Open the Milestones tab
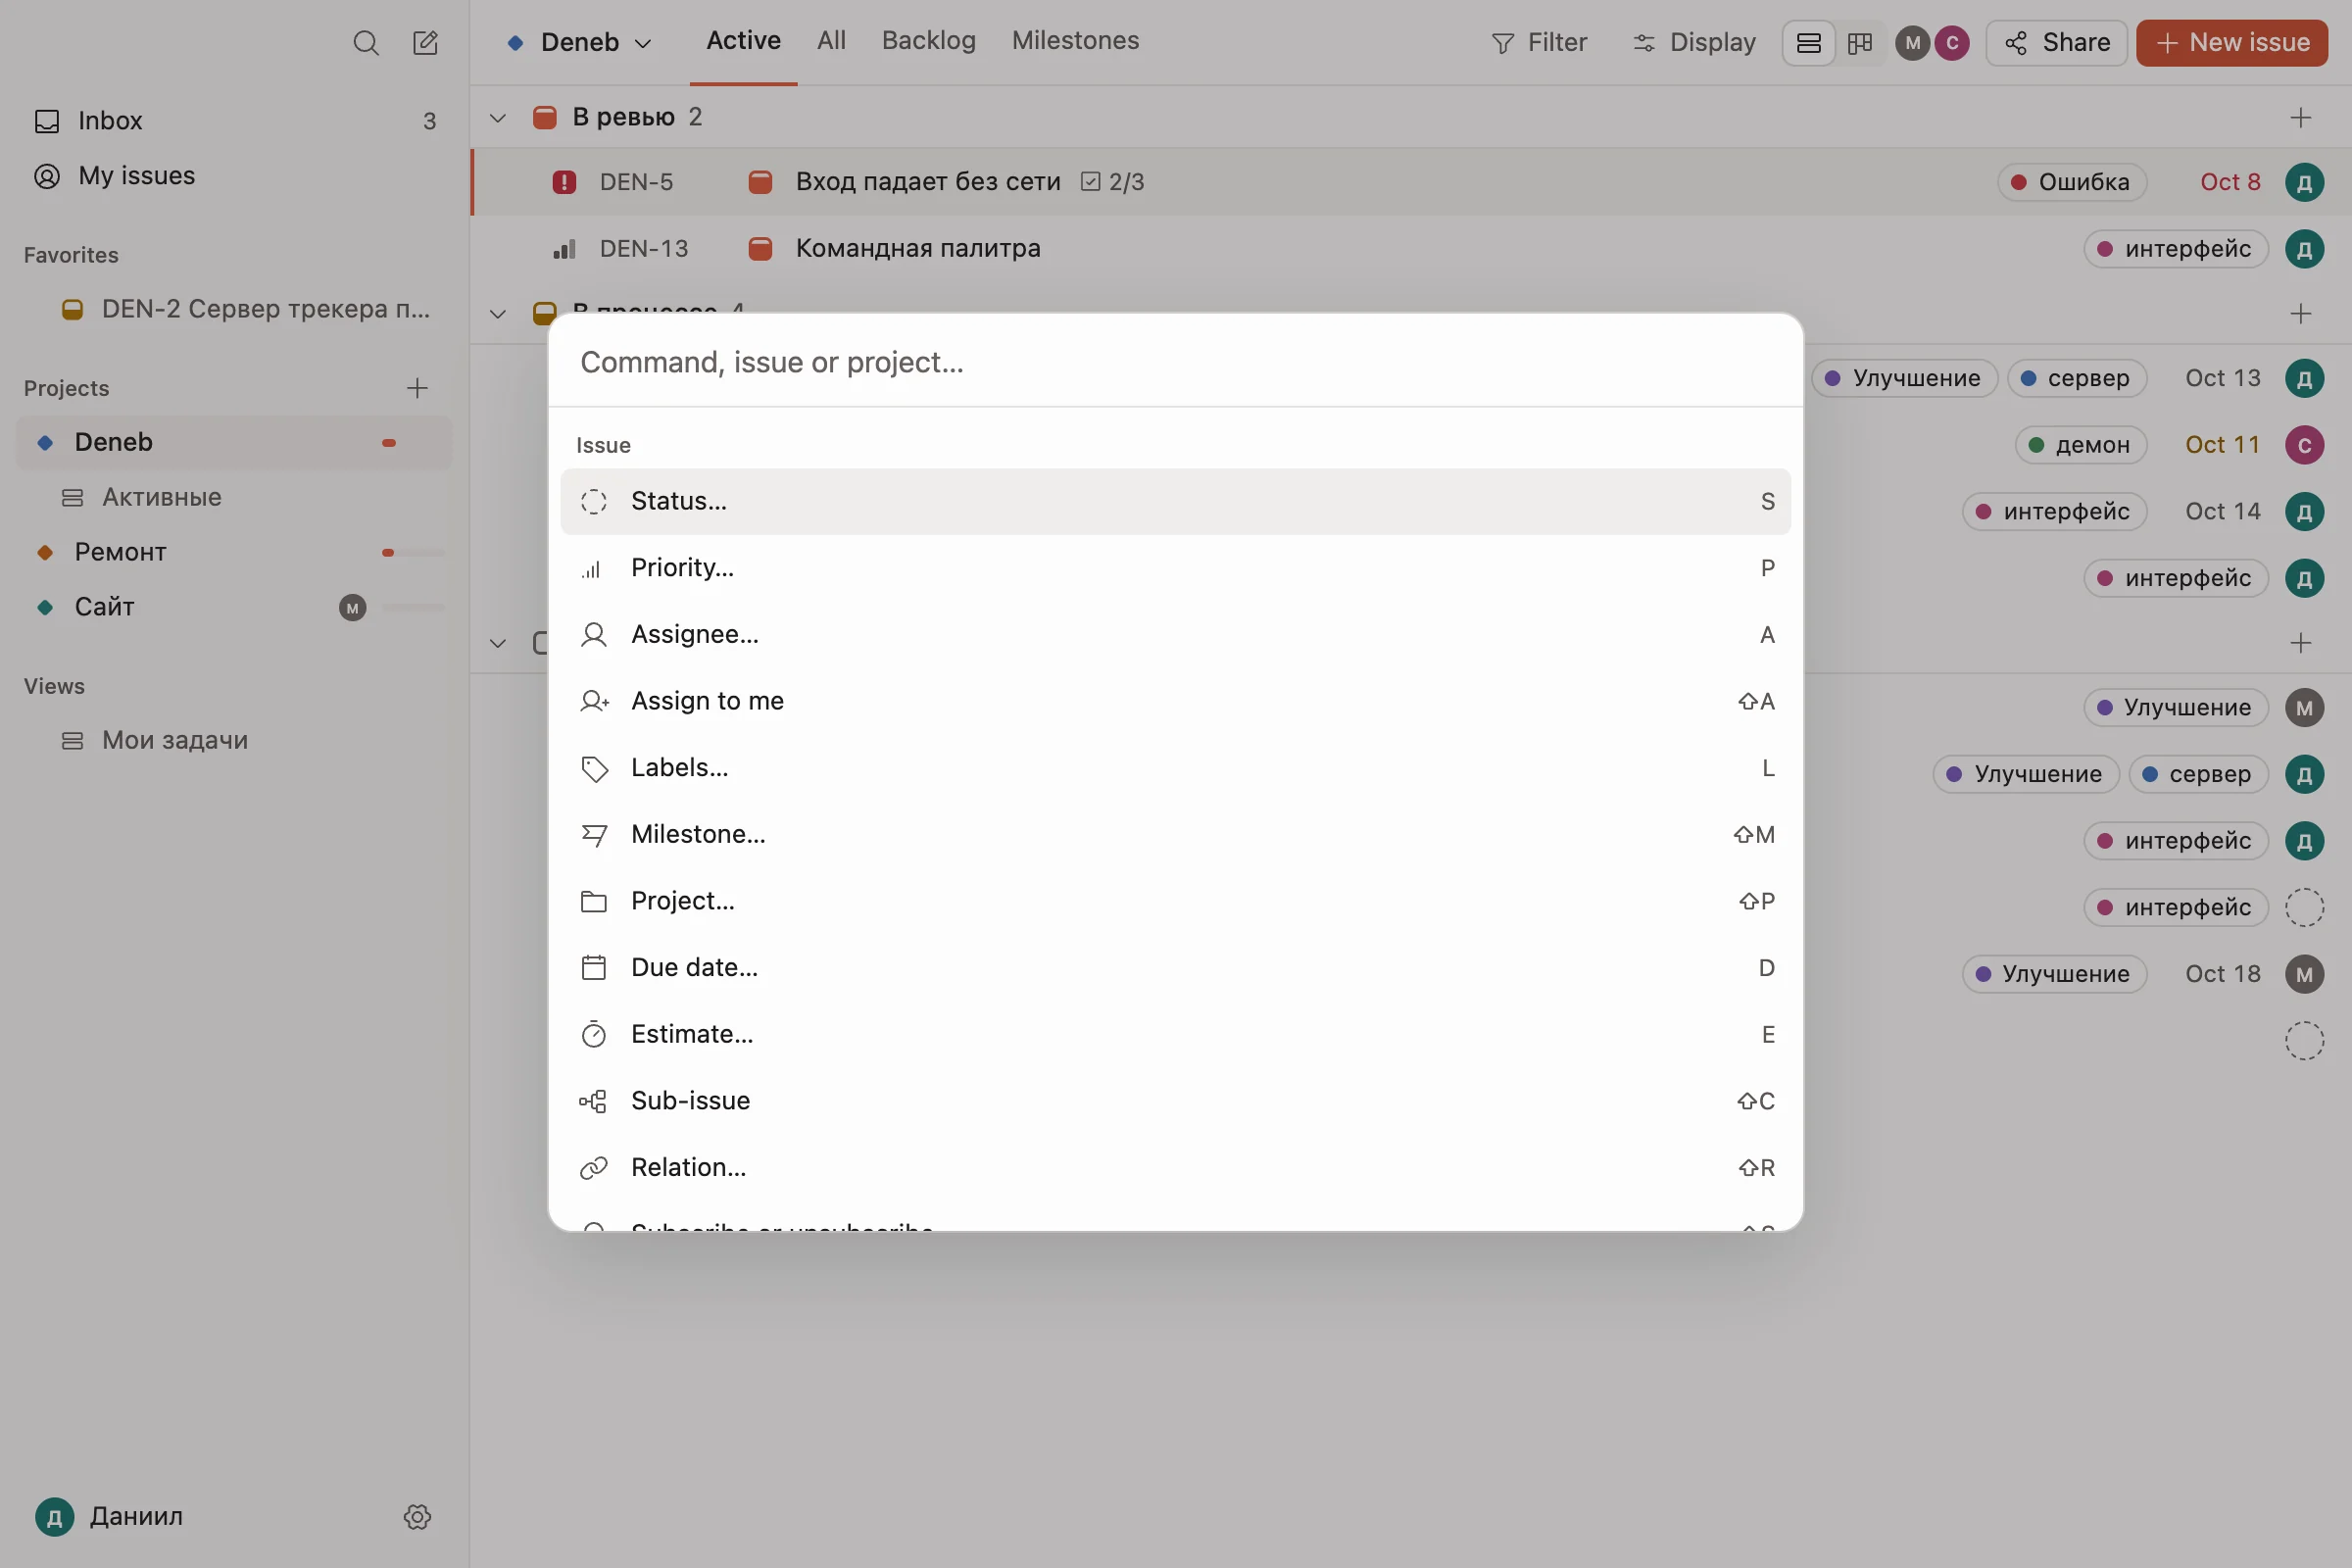Screen dimensions: 2352x1568 (x=1075, y=41)
